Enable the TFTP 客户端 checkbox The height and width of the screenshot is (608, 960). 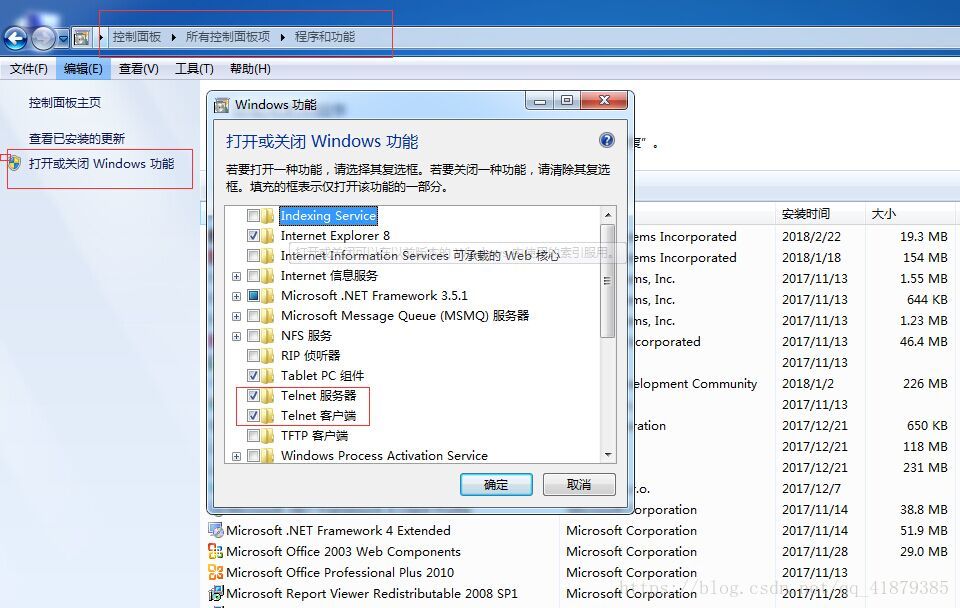(x=253, y=436)
